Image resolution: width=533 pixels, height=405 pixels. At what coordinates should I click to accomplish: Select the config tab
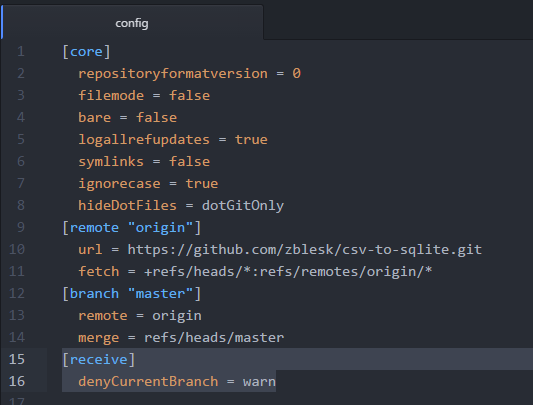[x=132, y=23]
